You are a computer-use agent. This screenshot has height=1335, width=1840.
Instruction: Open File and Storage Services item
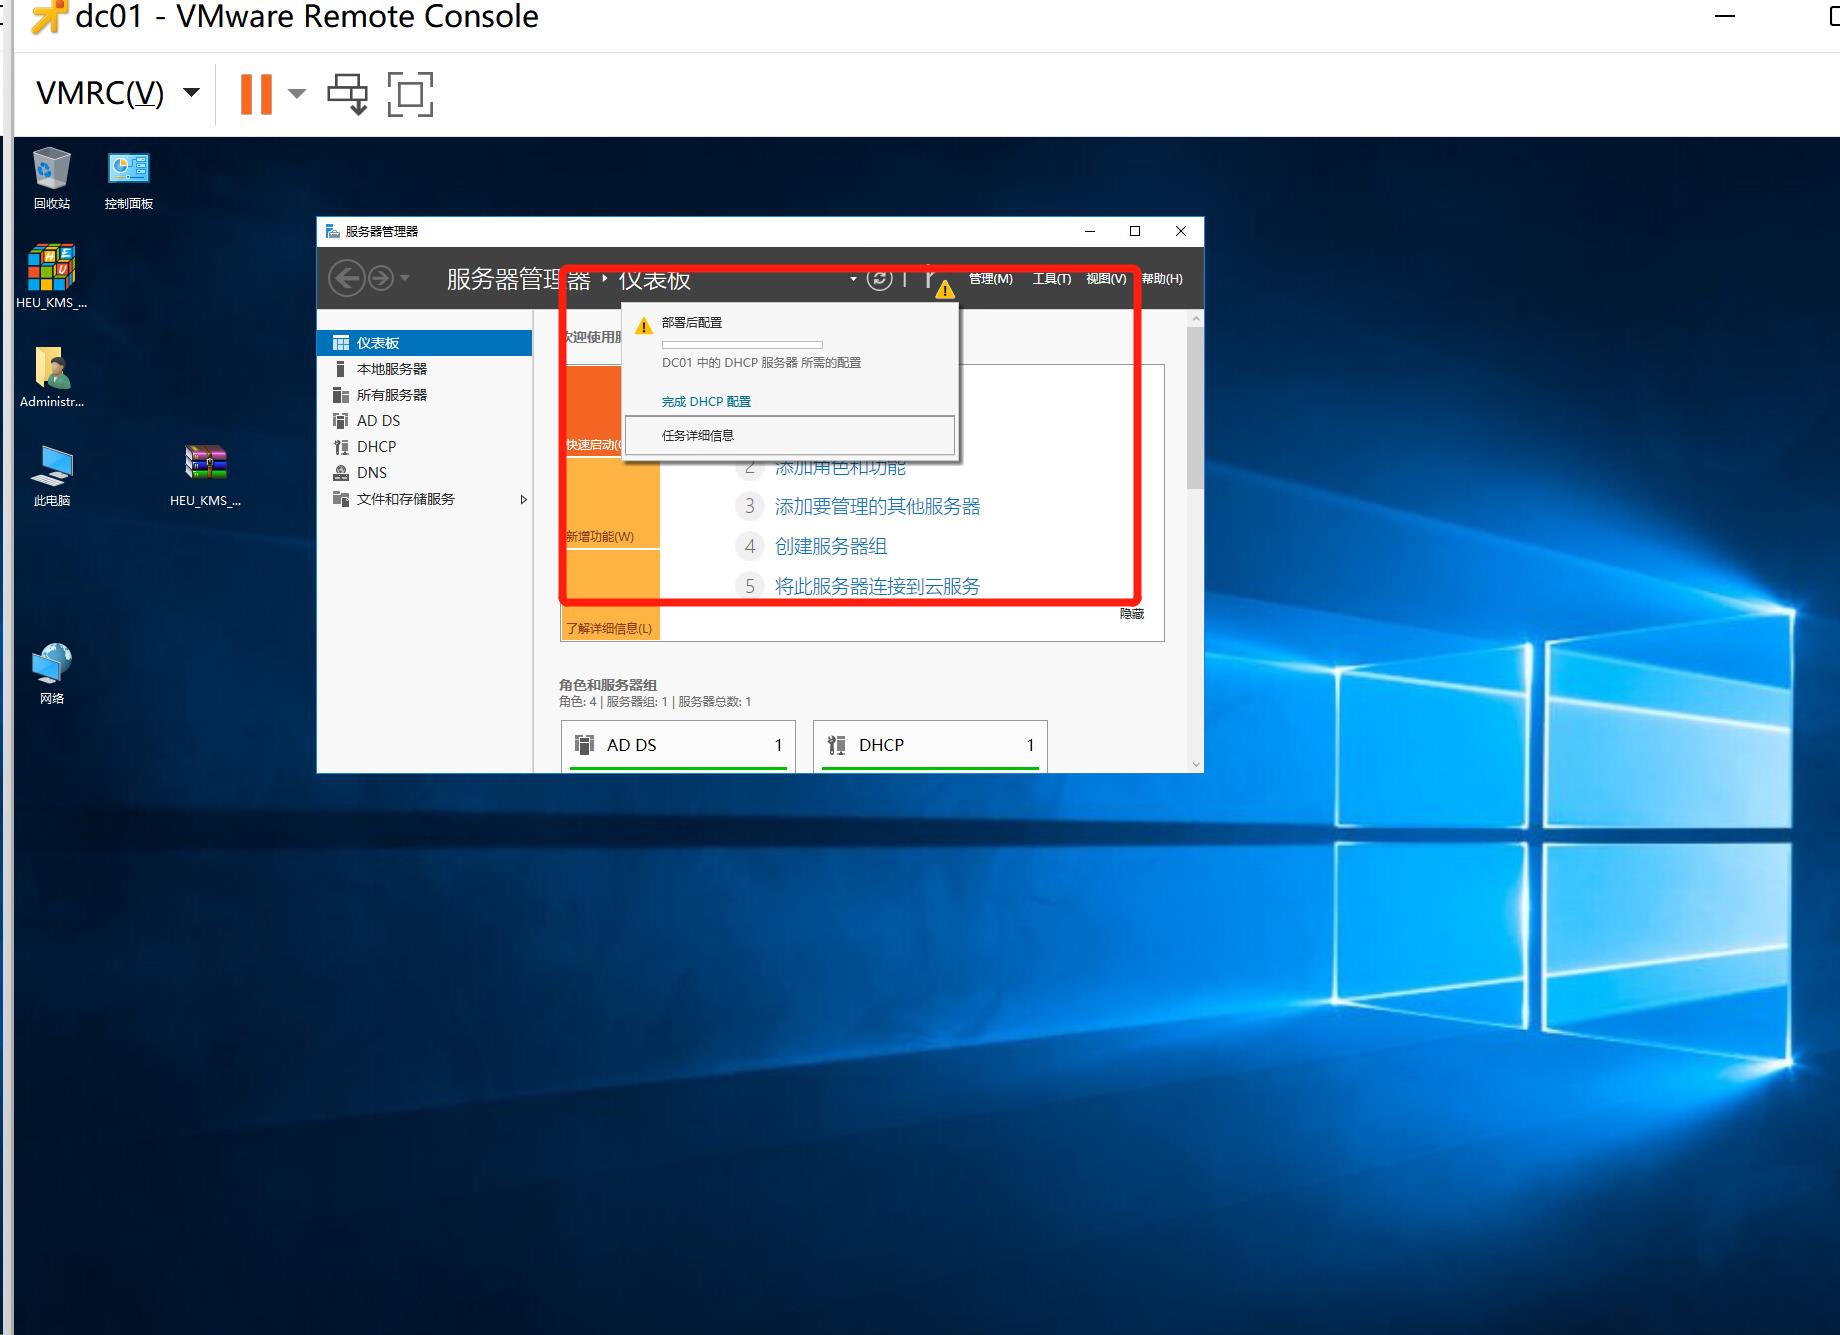click(x=425, y=499)
